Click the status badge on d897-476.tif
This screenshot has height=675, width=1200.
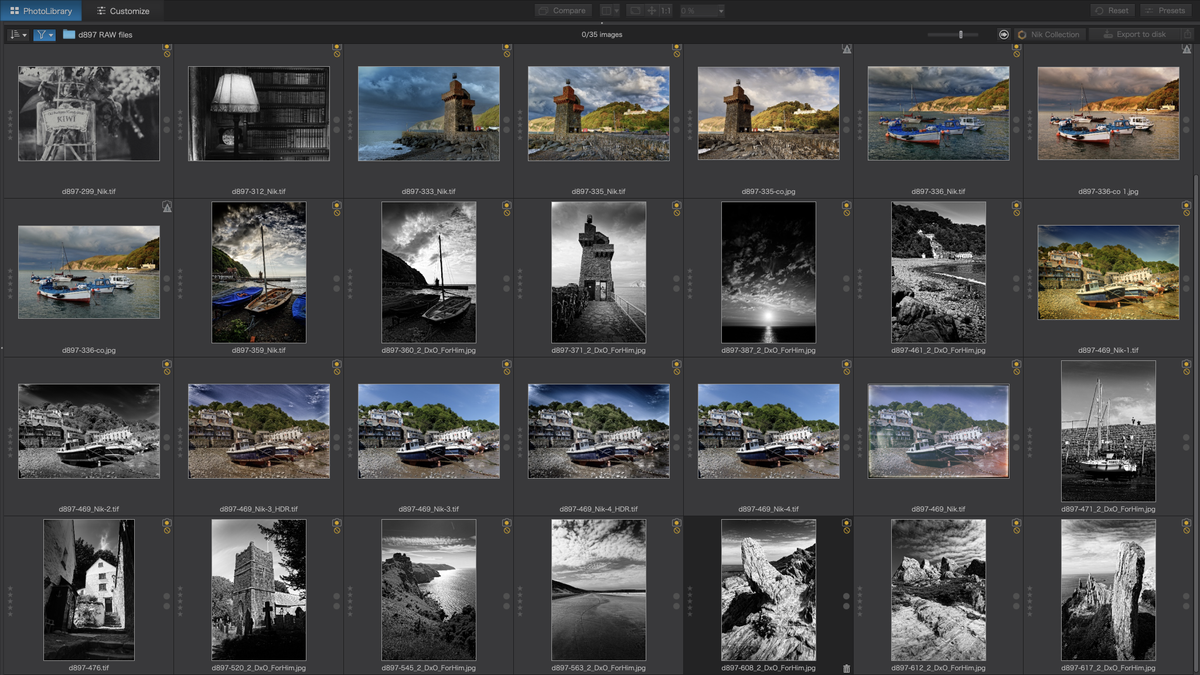[166, 525]
